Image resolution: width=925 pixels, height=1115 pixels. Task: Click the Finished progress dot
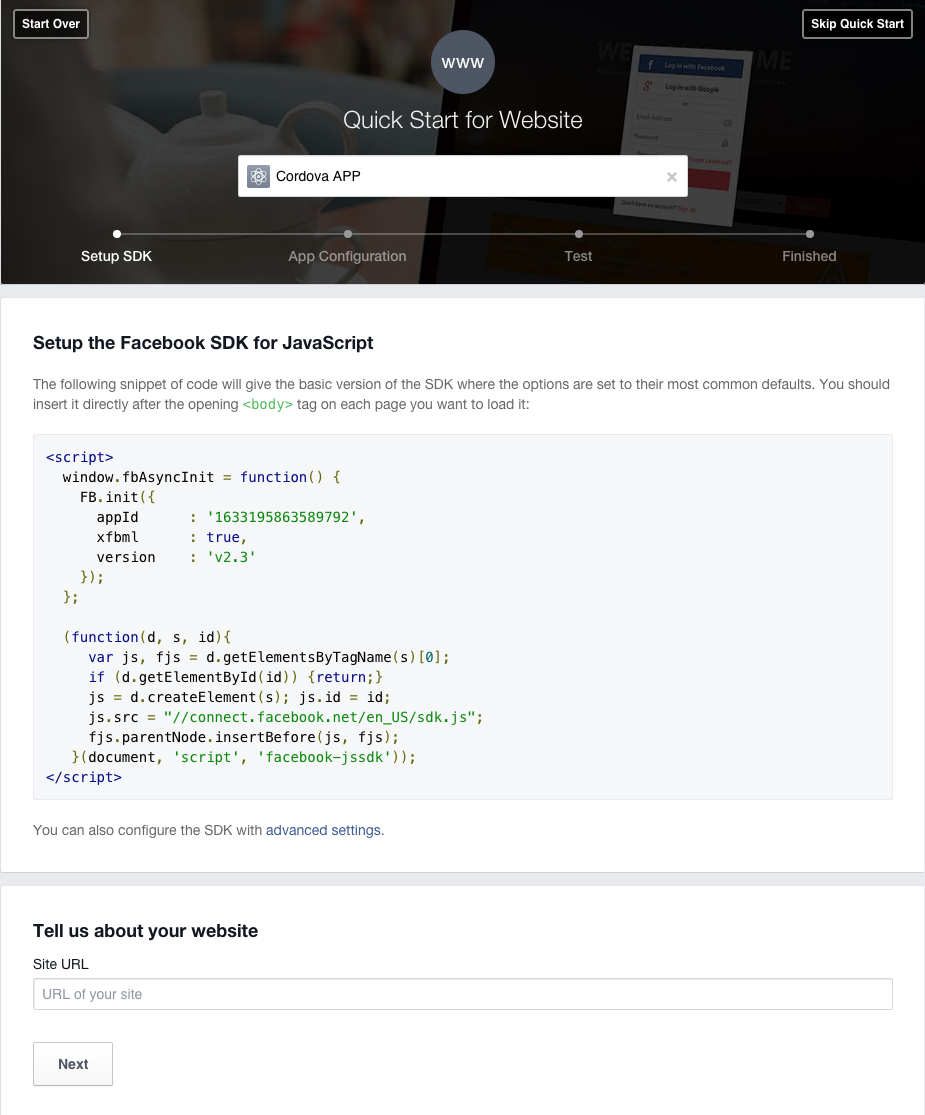pyautogui.click(x=810, y=234)
